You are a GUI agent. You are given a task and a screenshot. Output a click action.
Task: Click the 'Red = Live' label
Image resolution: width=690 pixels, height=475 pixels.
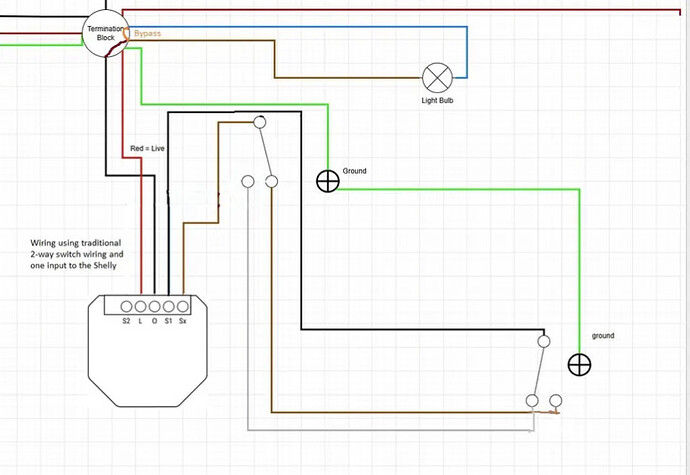point(147,148)
